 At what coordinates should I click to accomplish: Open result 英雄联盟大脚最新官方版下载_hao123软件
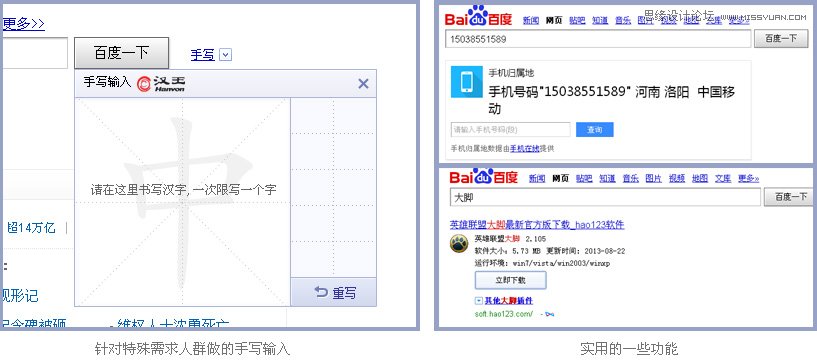[x=537, y=225]
